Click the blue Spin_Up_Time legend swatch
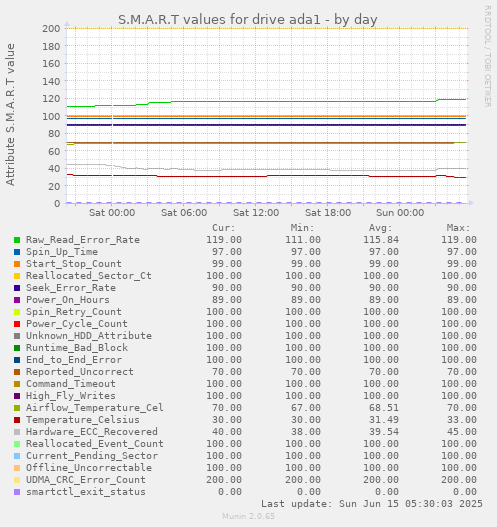The height and width of the screenshot is (527, 497). click(17, 252)
